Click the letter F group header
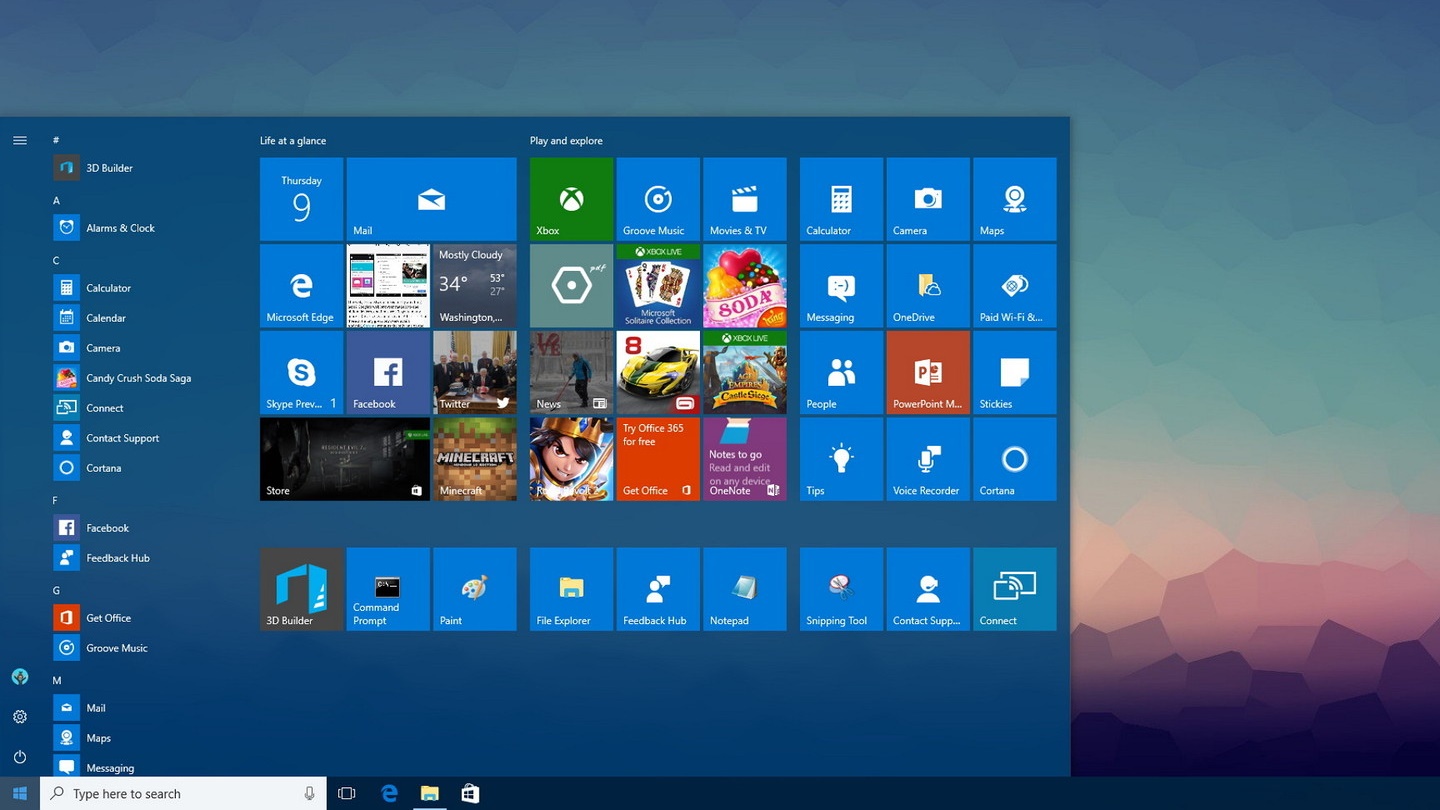The width and height of the screenshot is (1440, 810). click(x=56, y=500)
